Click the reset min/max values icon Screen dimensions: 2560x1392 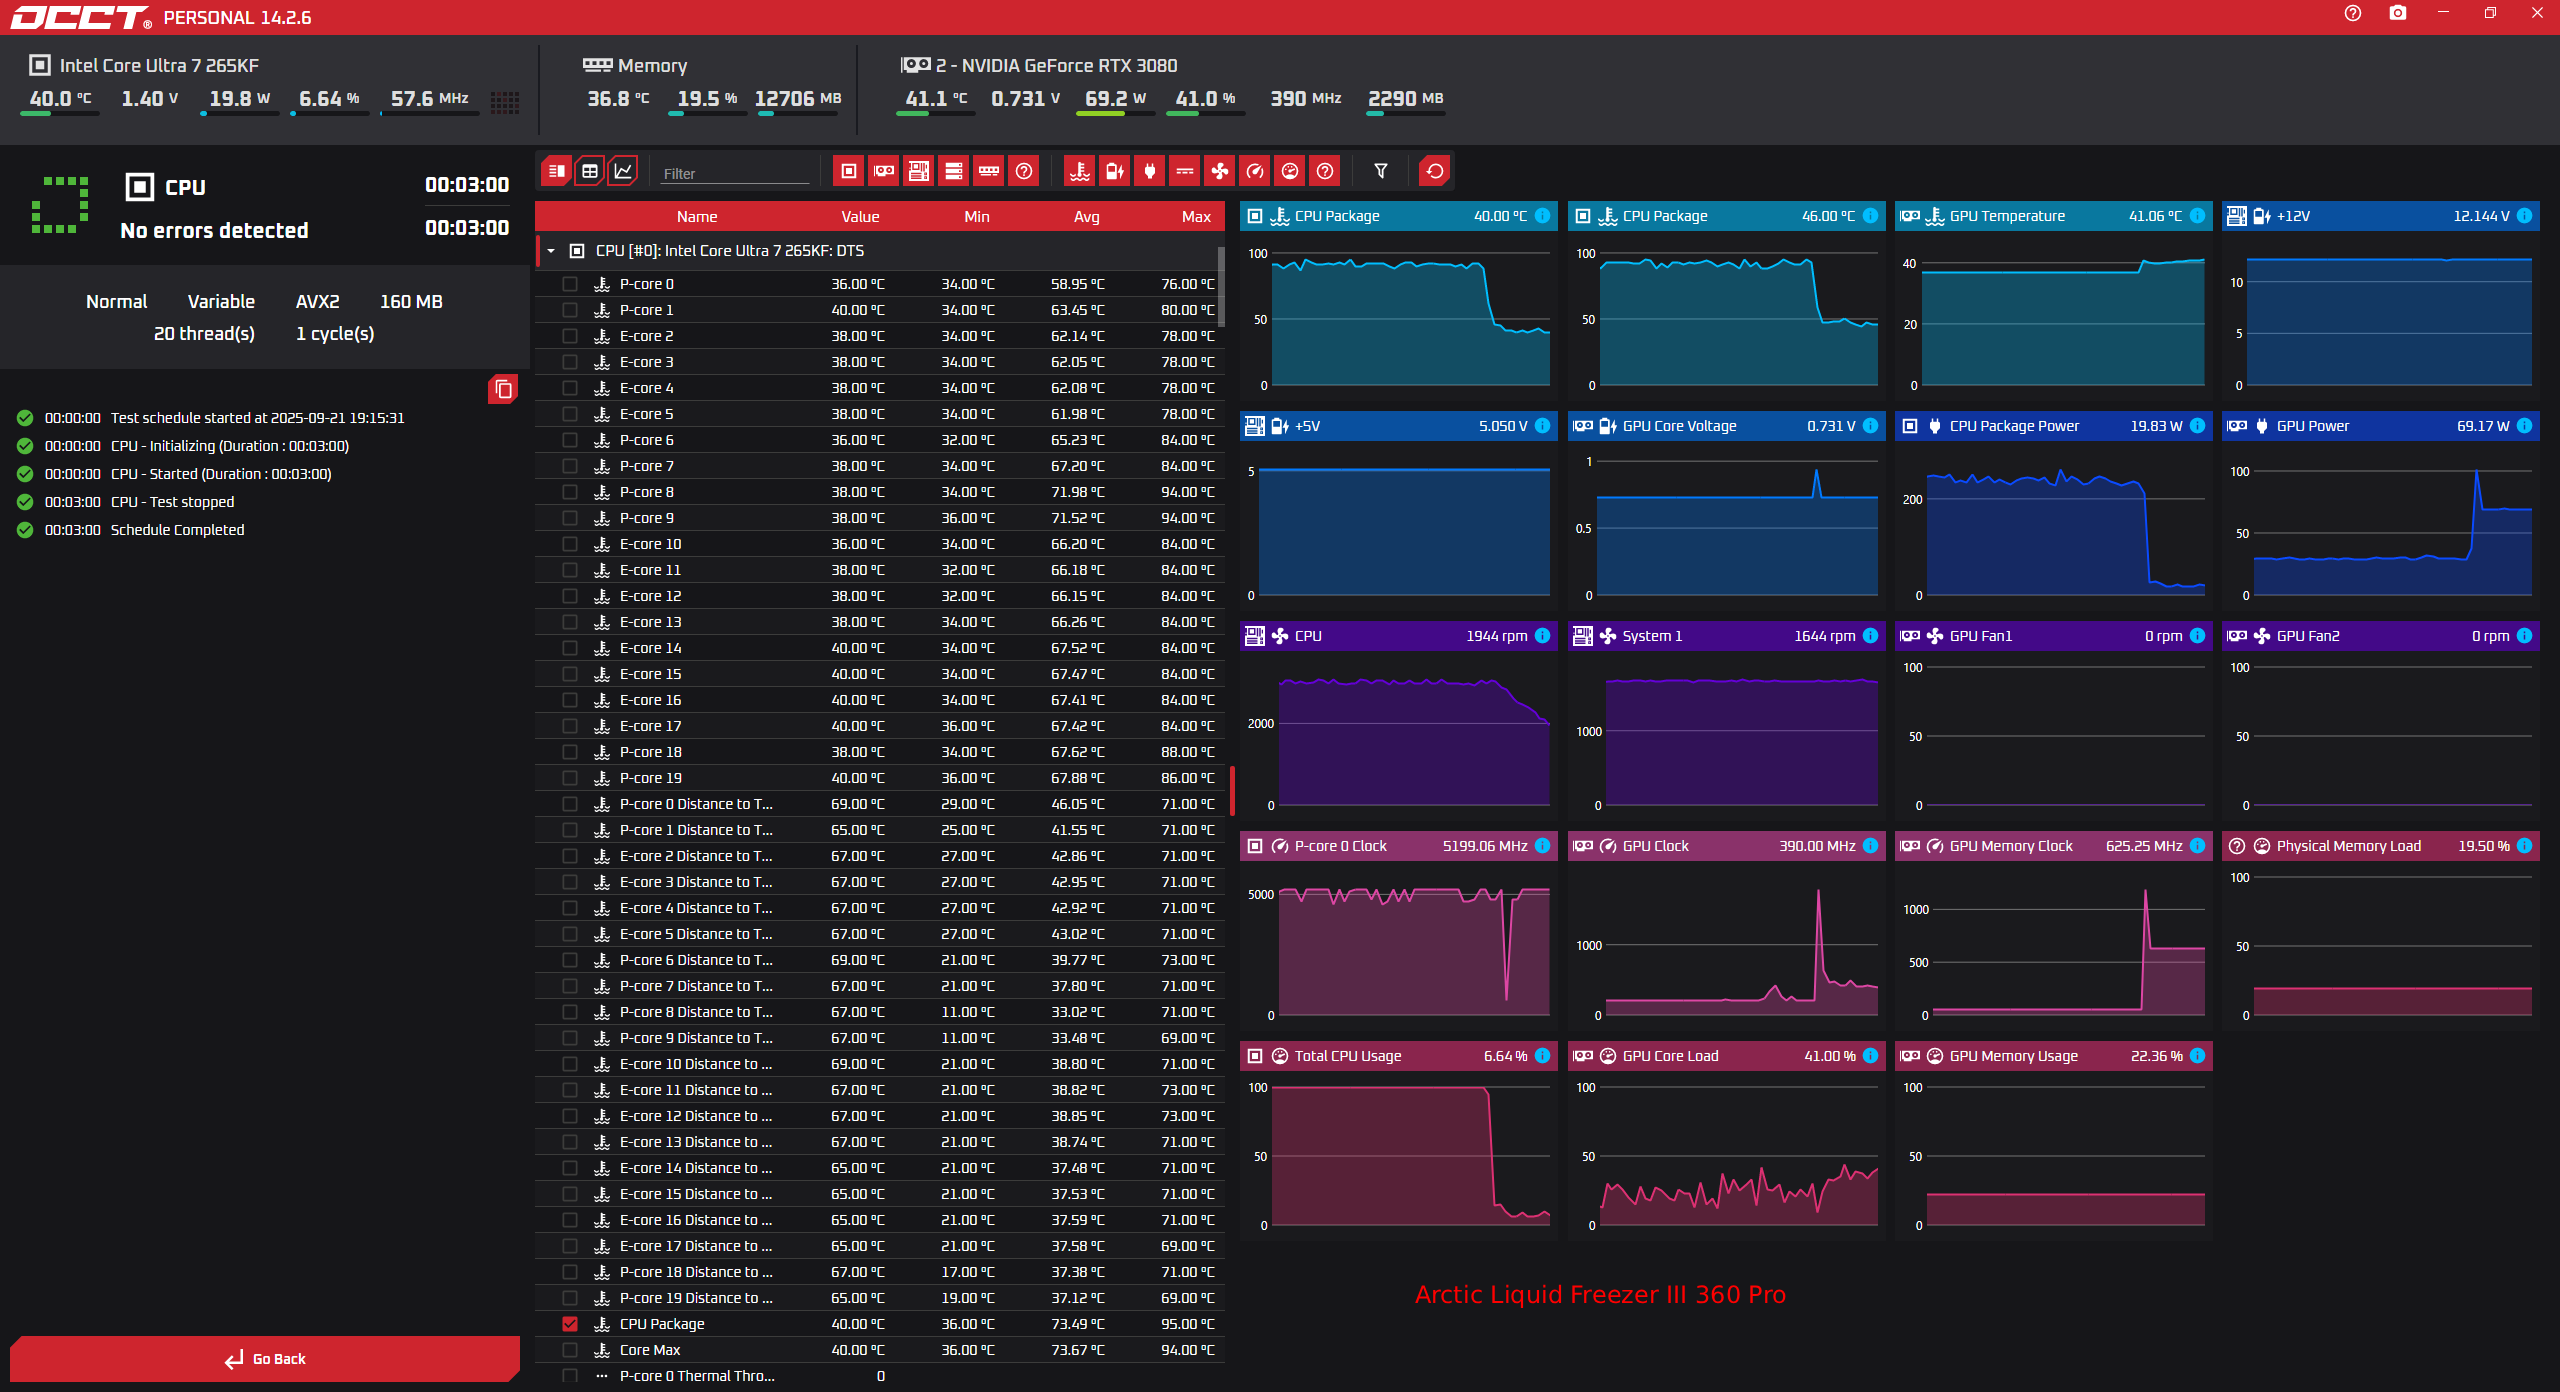pos(1435,171)
